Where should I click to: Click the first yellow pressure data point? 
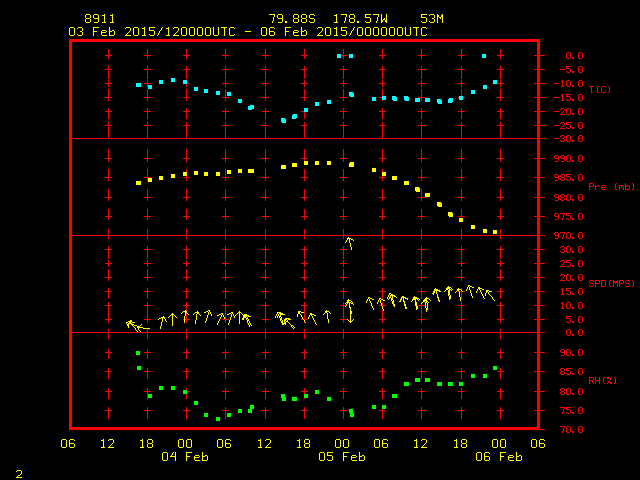tap(138, 183)
